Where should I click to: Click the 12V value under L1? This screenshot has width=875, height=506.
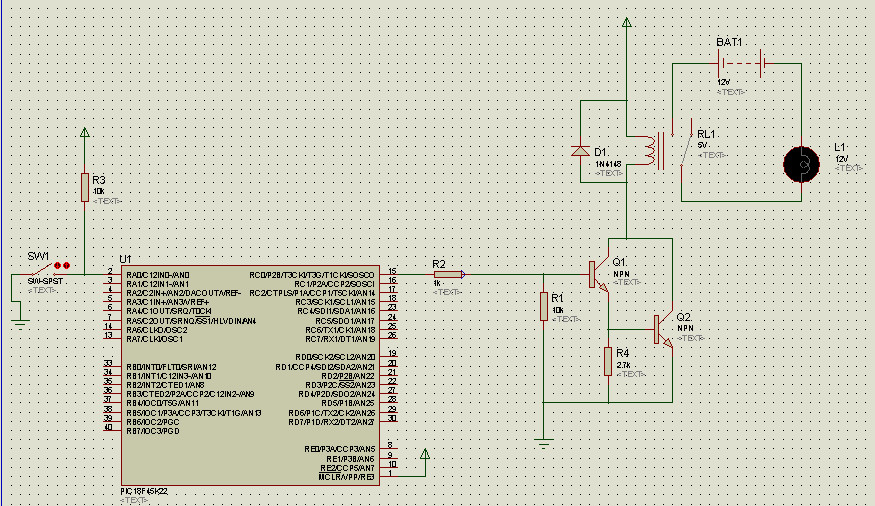coord(842,159)
